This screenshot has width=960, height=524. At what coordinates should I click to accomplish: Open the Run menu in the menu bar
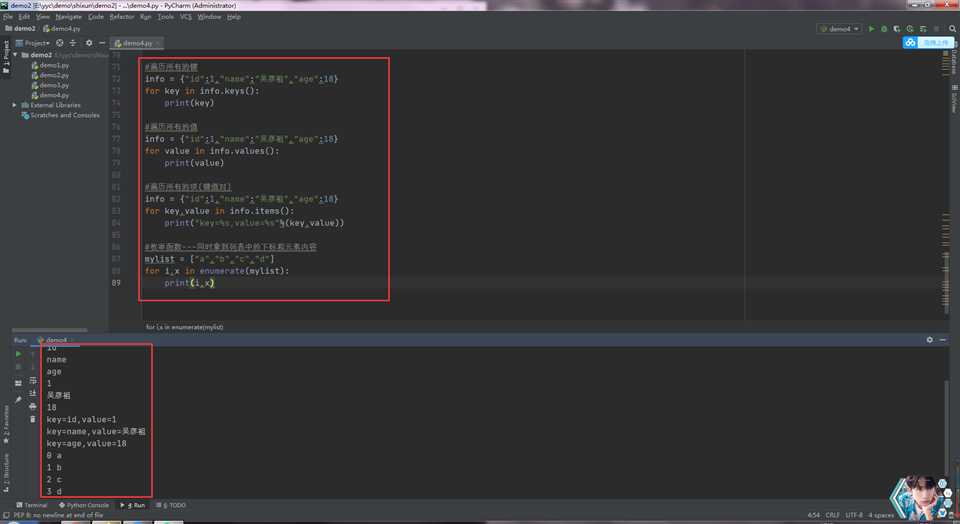145,17
